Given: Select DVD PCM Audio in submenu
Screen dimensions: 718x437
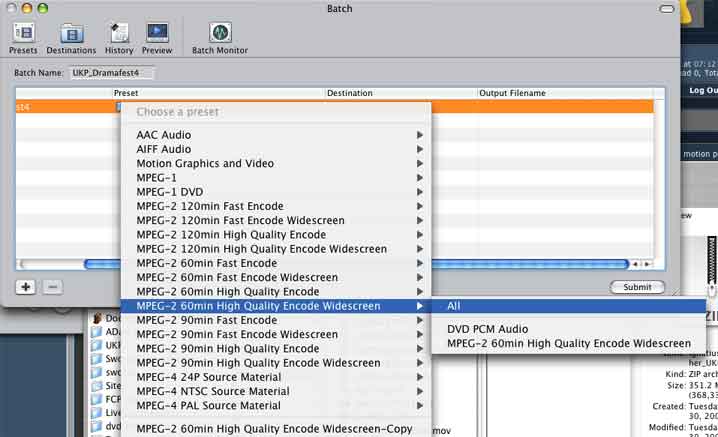Looking at the screenshot, I should point(568,329).
